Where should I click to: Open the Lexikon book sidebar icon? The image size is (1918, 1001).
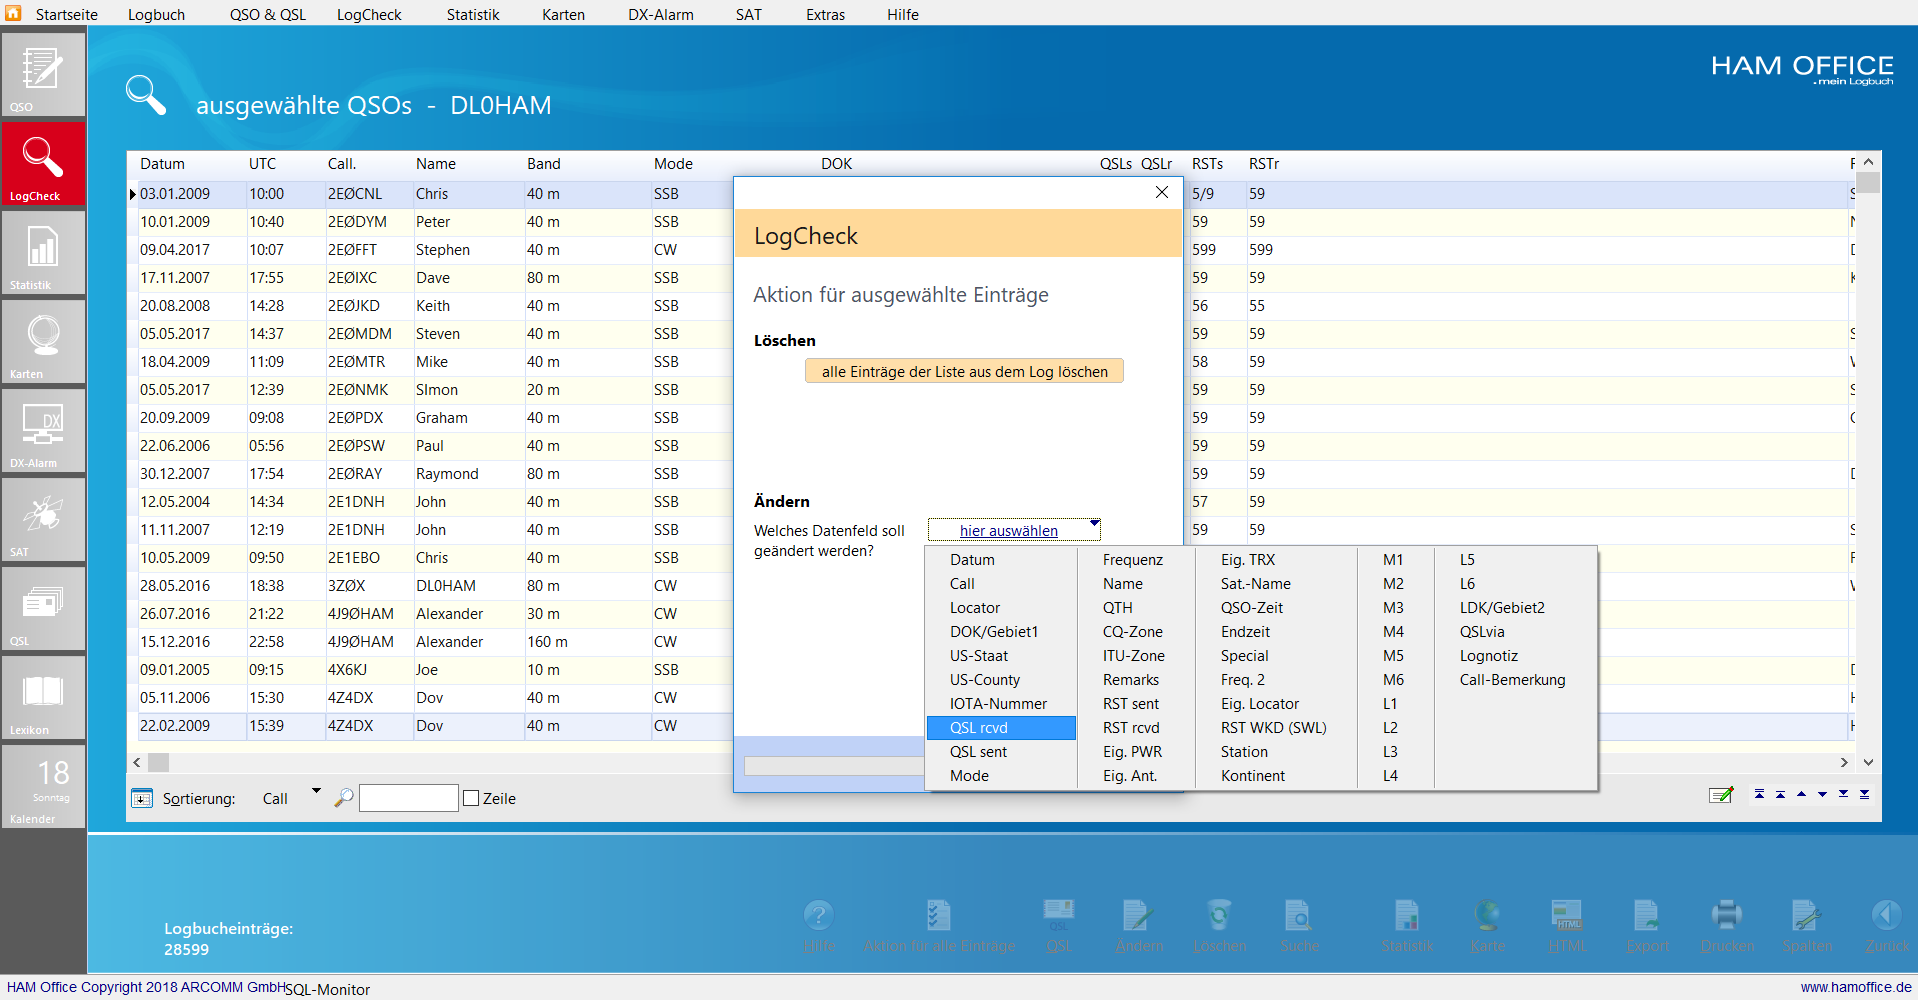(x=42, y=697)
